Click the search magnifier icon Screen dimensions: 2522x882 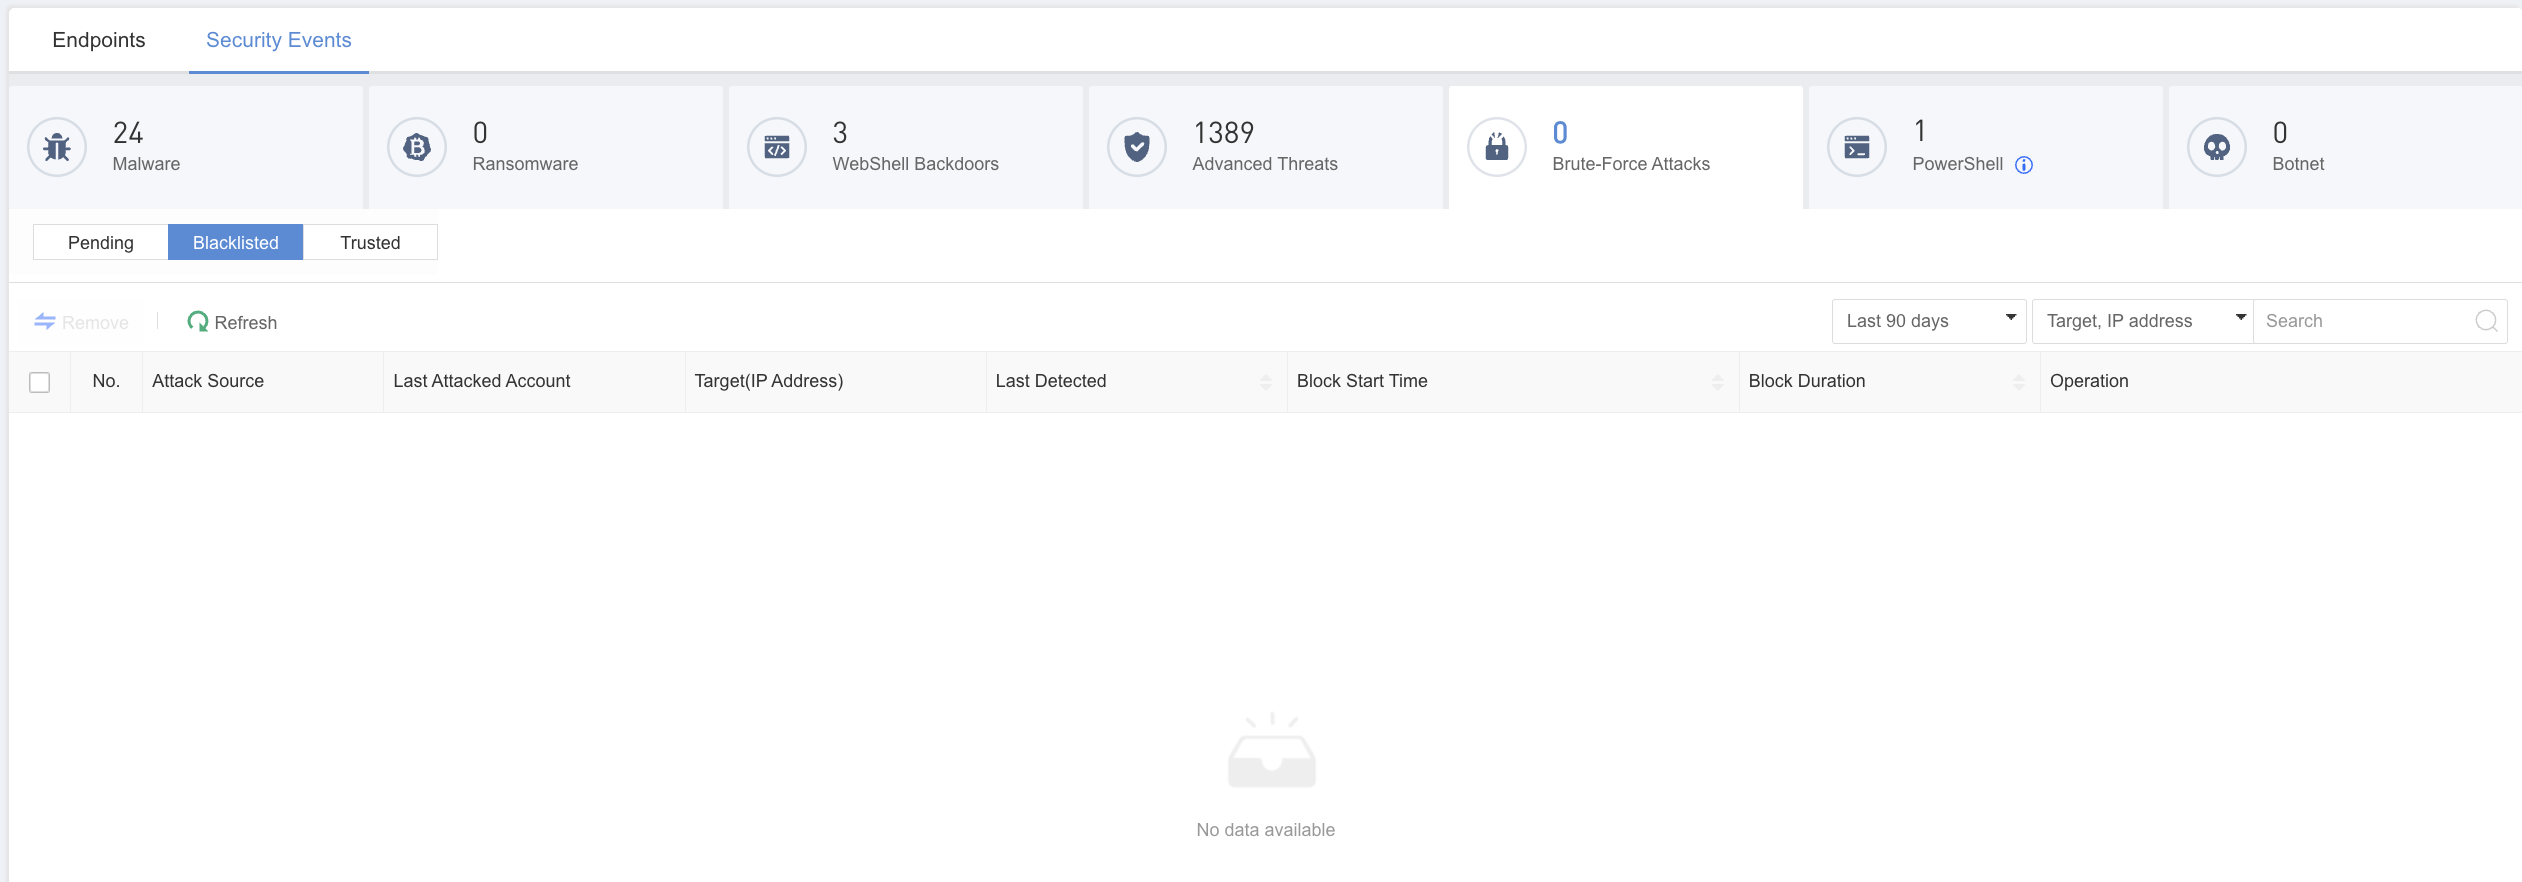(2486, 321)
